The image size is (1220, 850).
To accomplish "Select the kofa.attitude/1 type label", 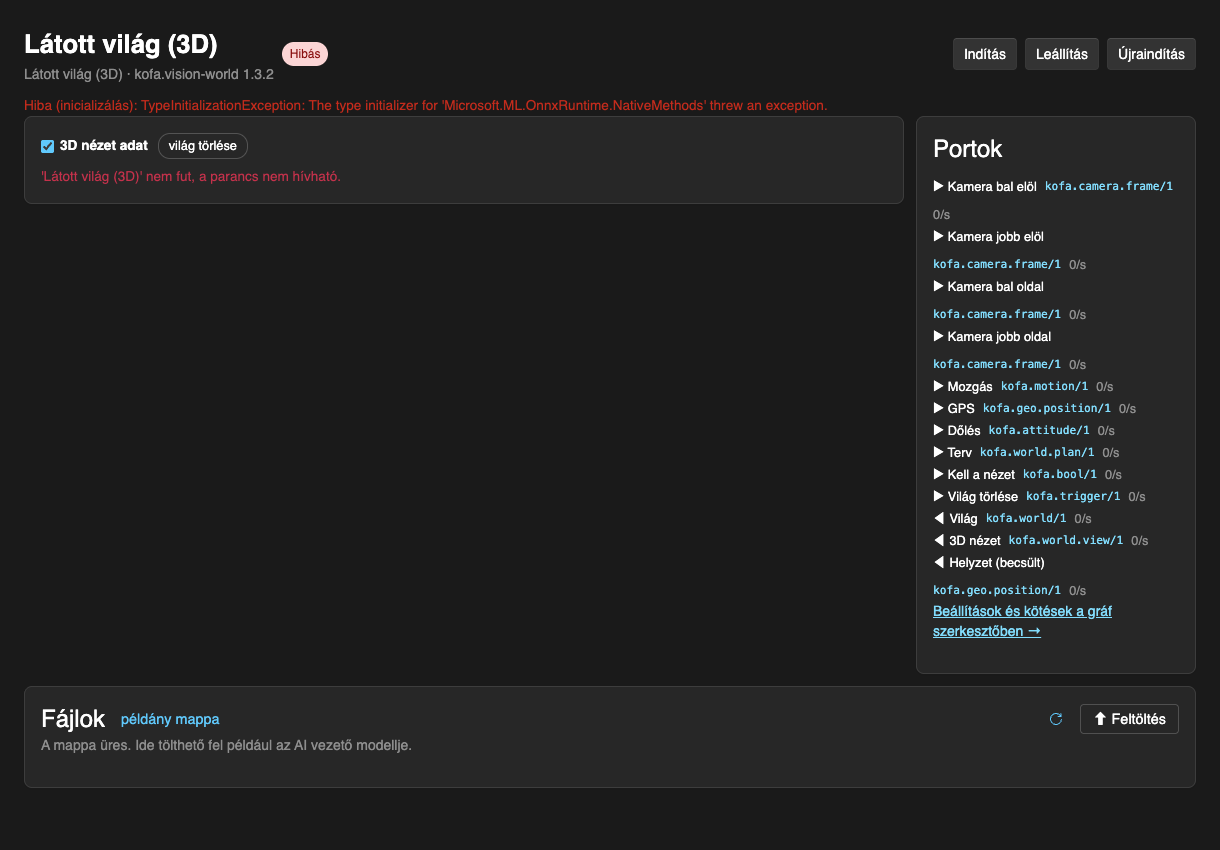I will pyautogui.click(x=1039, y=430).
